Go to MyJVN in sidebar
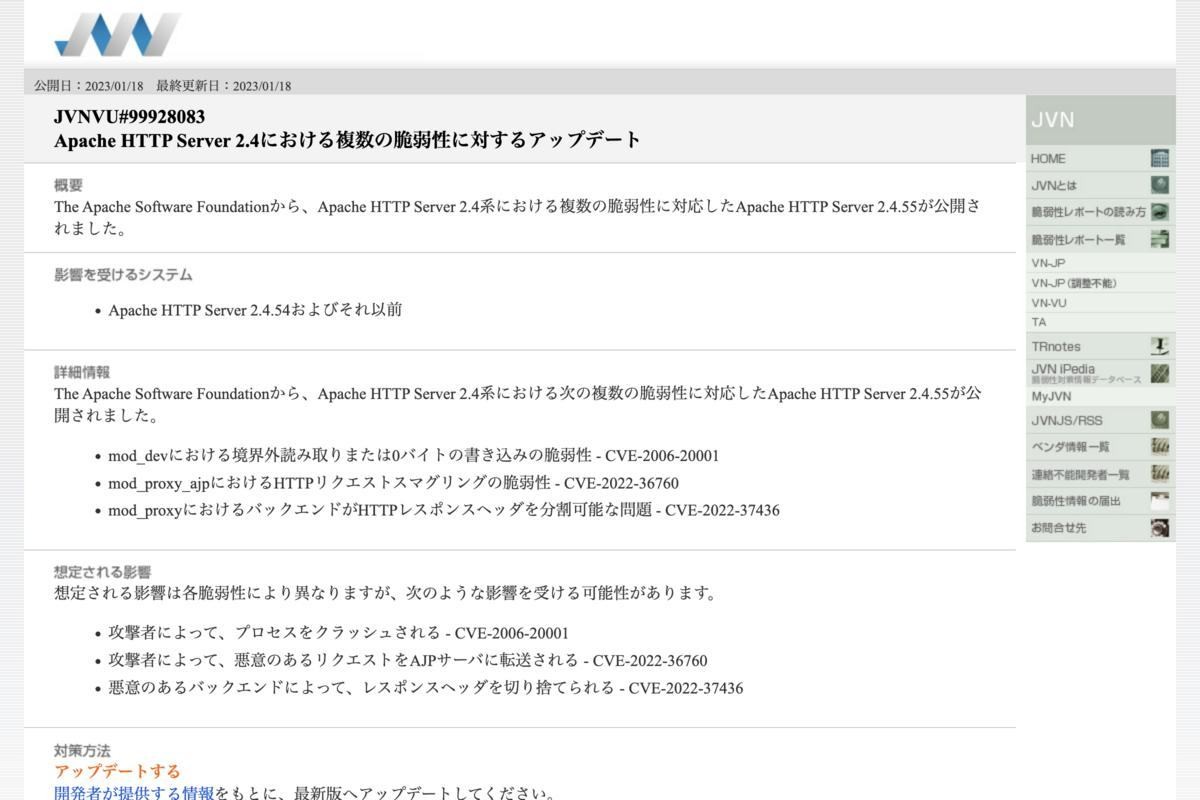The image size is (1200, 800). [1050, 396]
